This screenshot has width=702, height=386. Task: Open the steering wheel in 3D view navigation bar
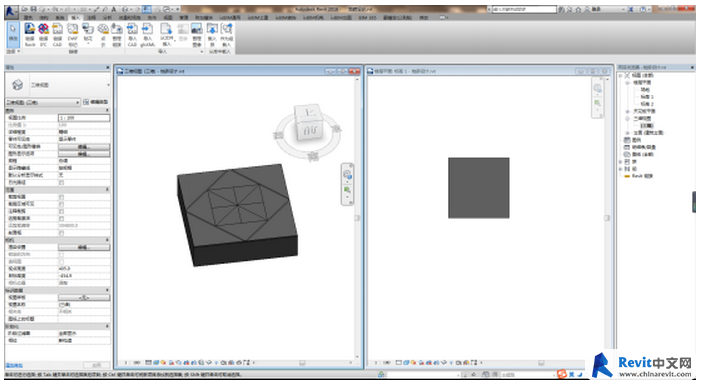[347, 174]
